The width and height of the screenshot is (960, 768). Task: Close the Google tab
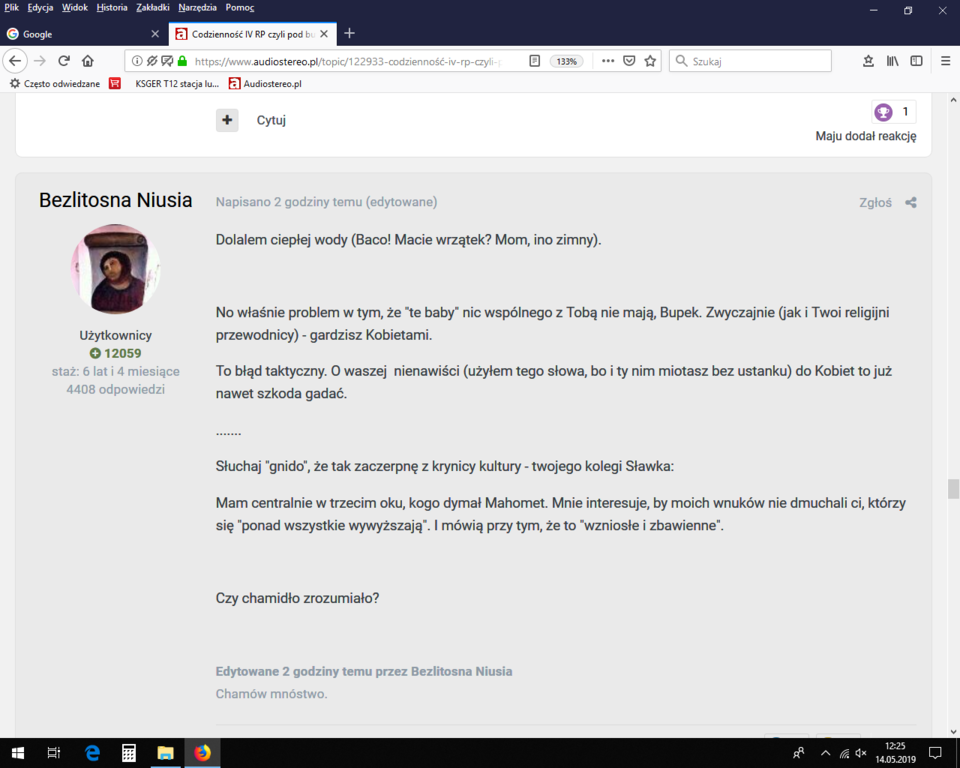tap(155, 34)
